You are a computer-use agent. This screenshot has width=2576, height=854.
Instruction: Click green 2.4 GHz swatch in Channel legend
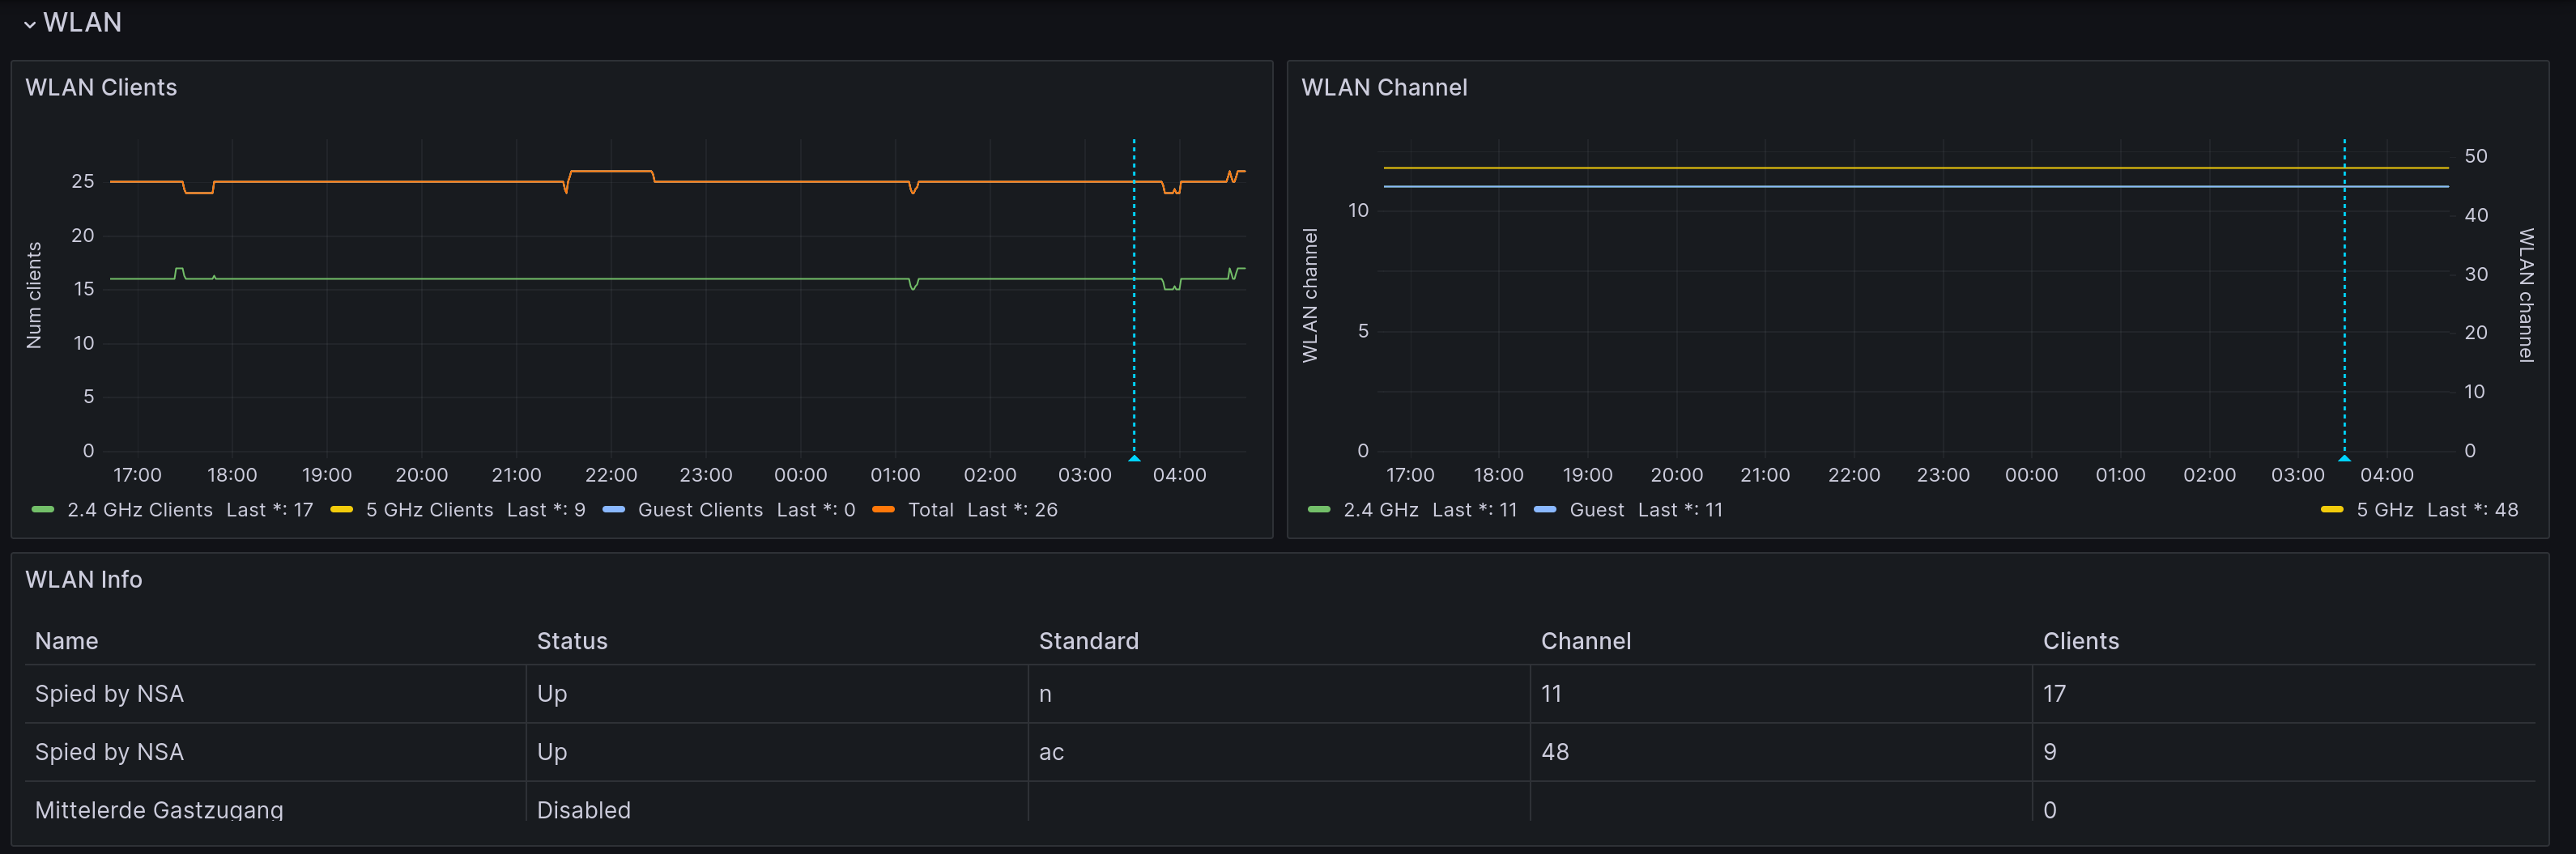pyautogui.click(x=1319, y=510)
